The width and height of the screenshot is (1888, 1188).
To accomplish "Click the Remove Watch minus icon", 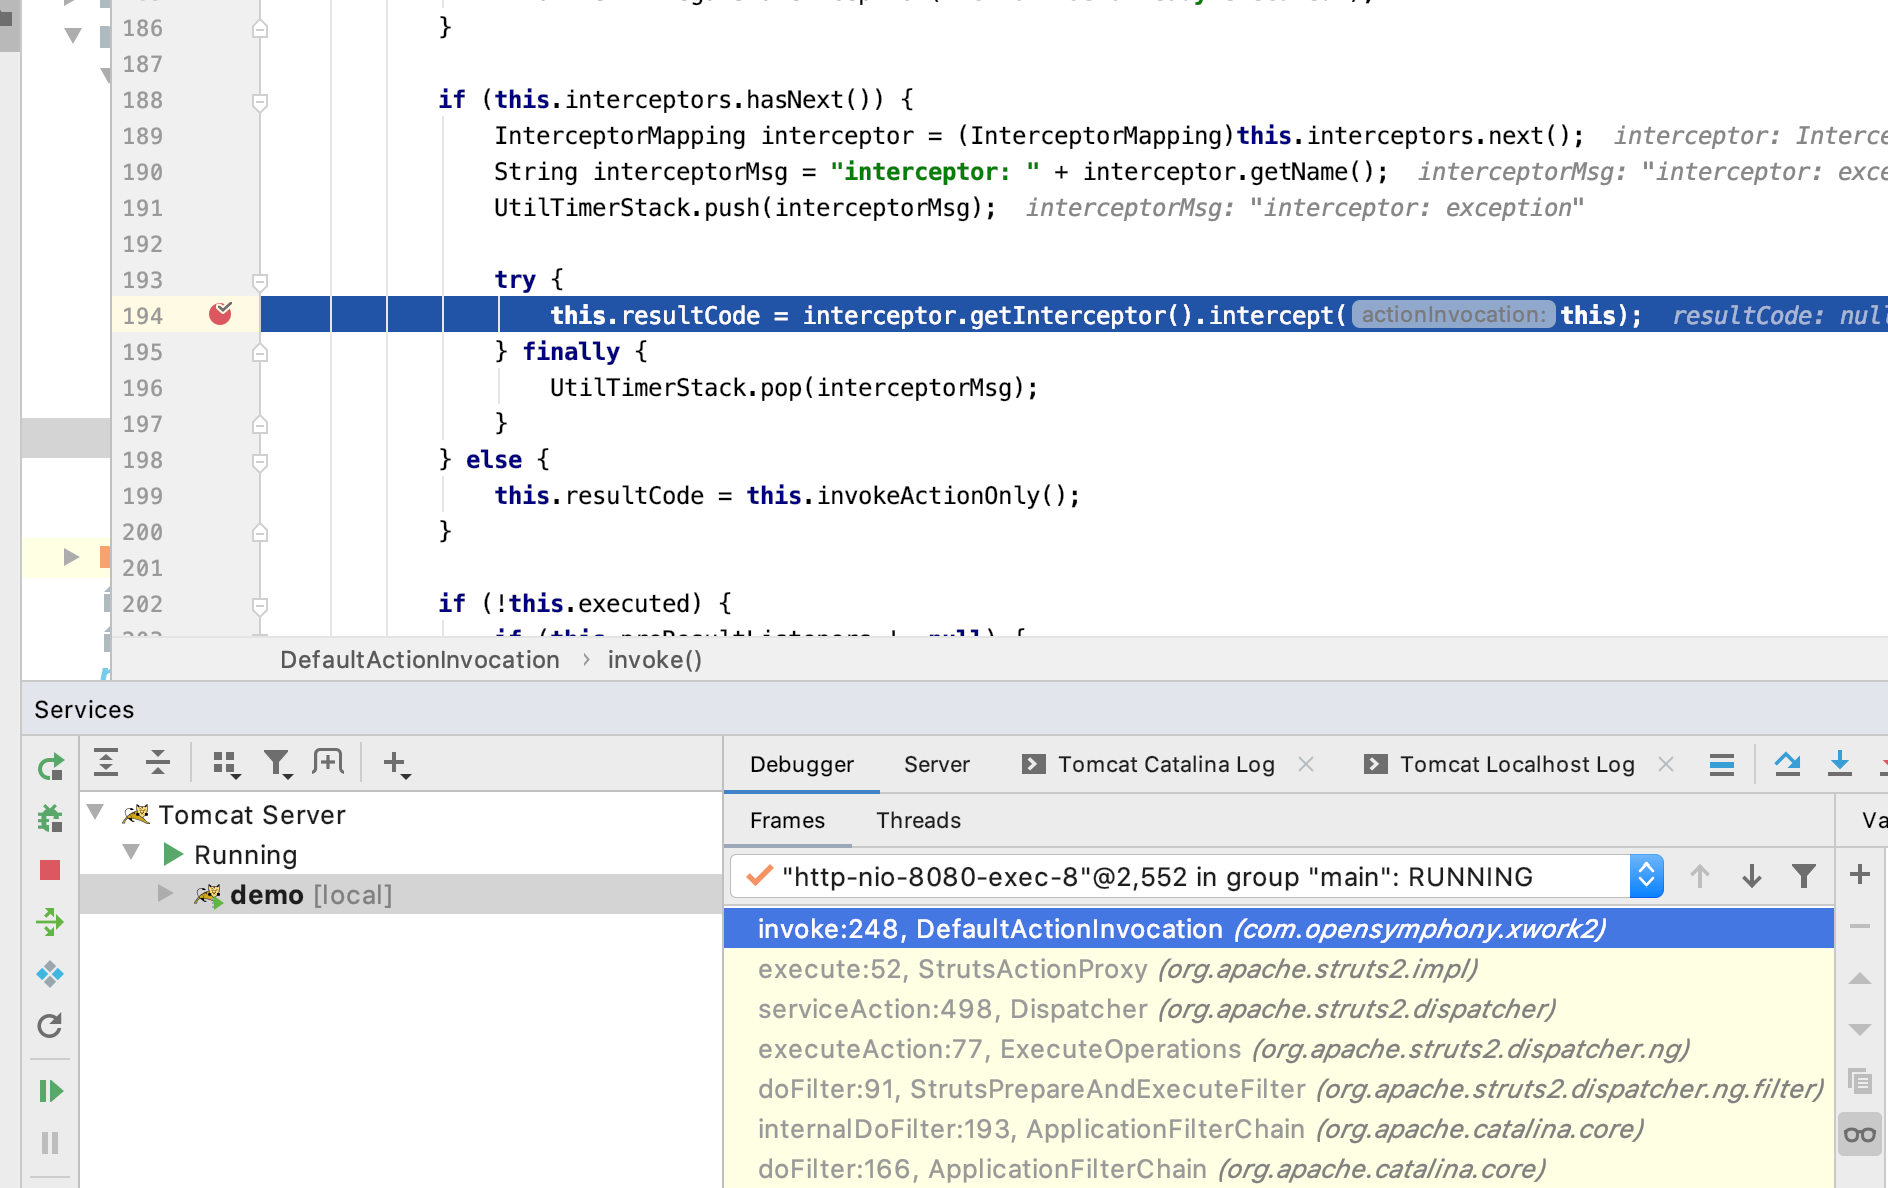I will point(1860,927).
